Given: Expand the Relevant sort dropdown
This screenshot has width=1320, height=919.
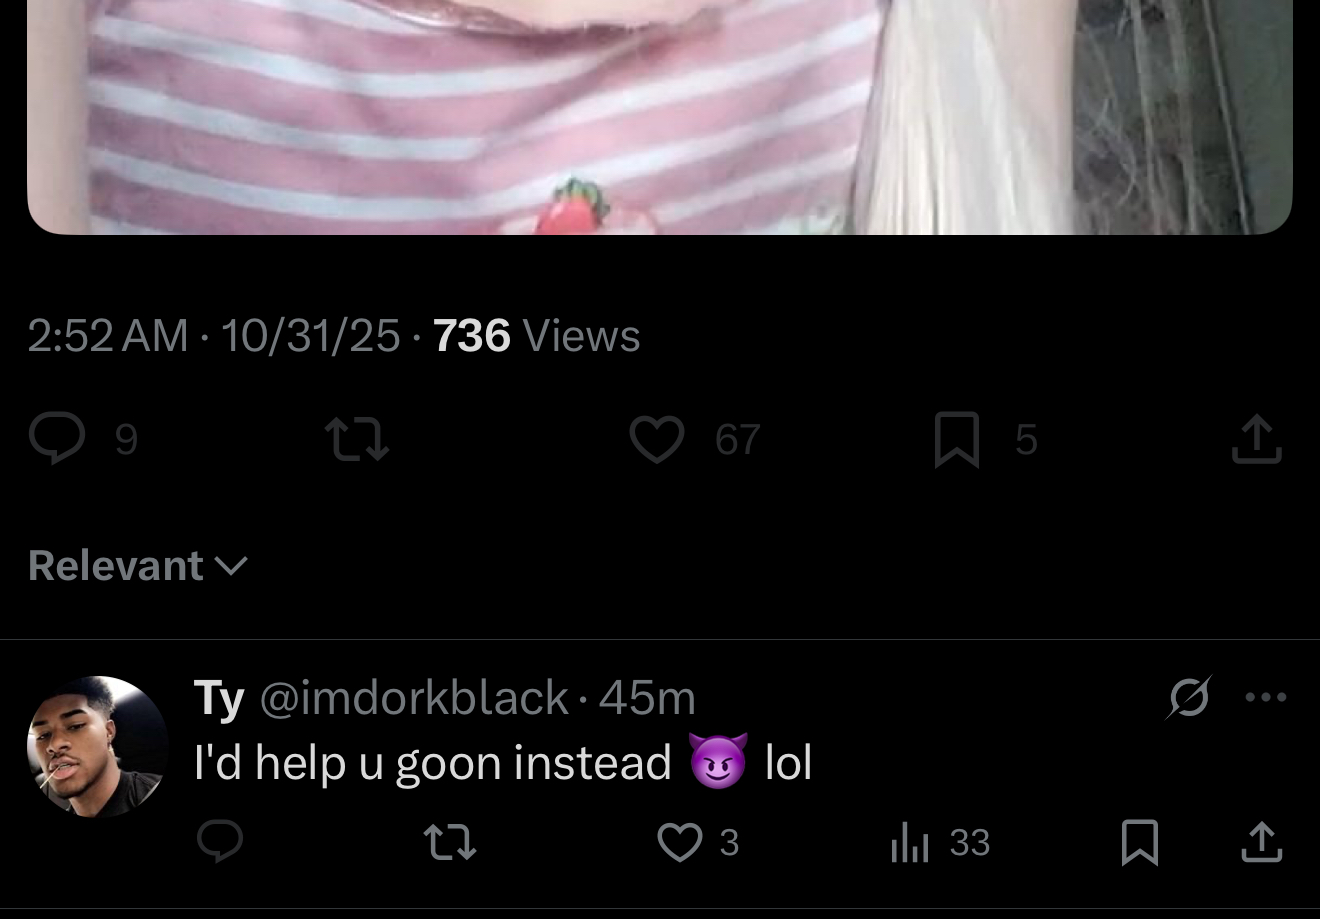Looking at the screenshot, I should 138,566.
